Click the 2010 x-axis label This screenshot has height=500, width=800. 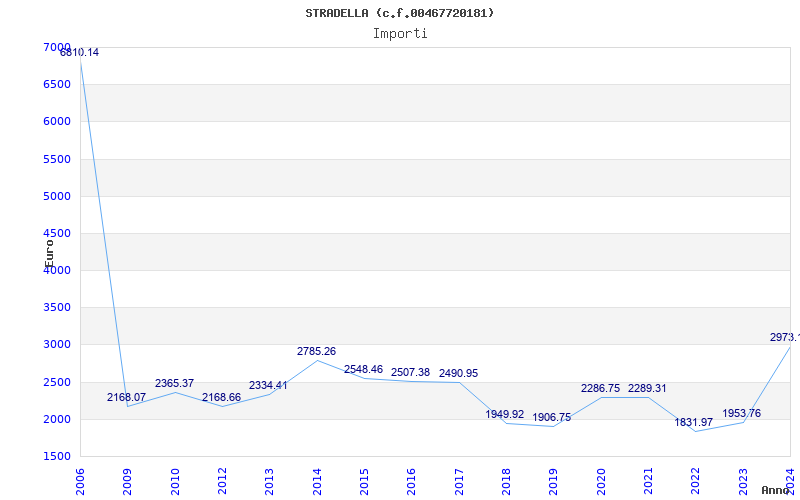pos(175,482)
